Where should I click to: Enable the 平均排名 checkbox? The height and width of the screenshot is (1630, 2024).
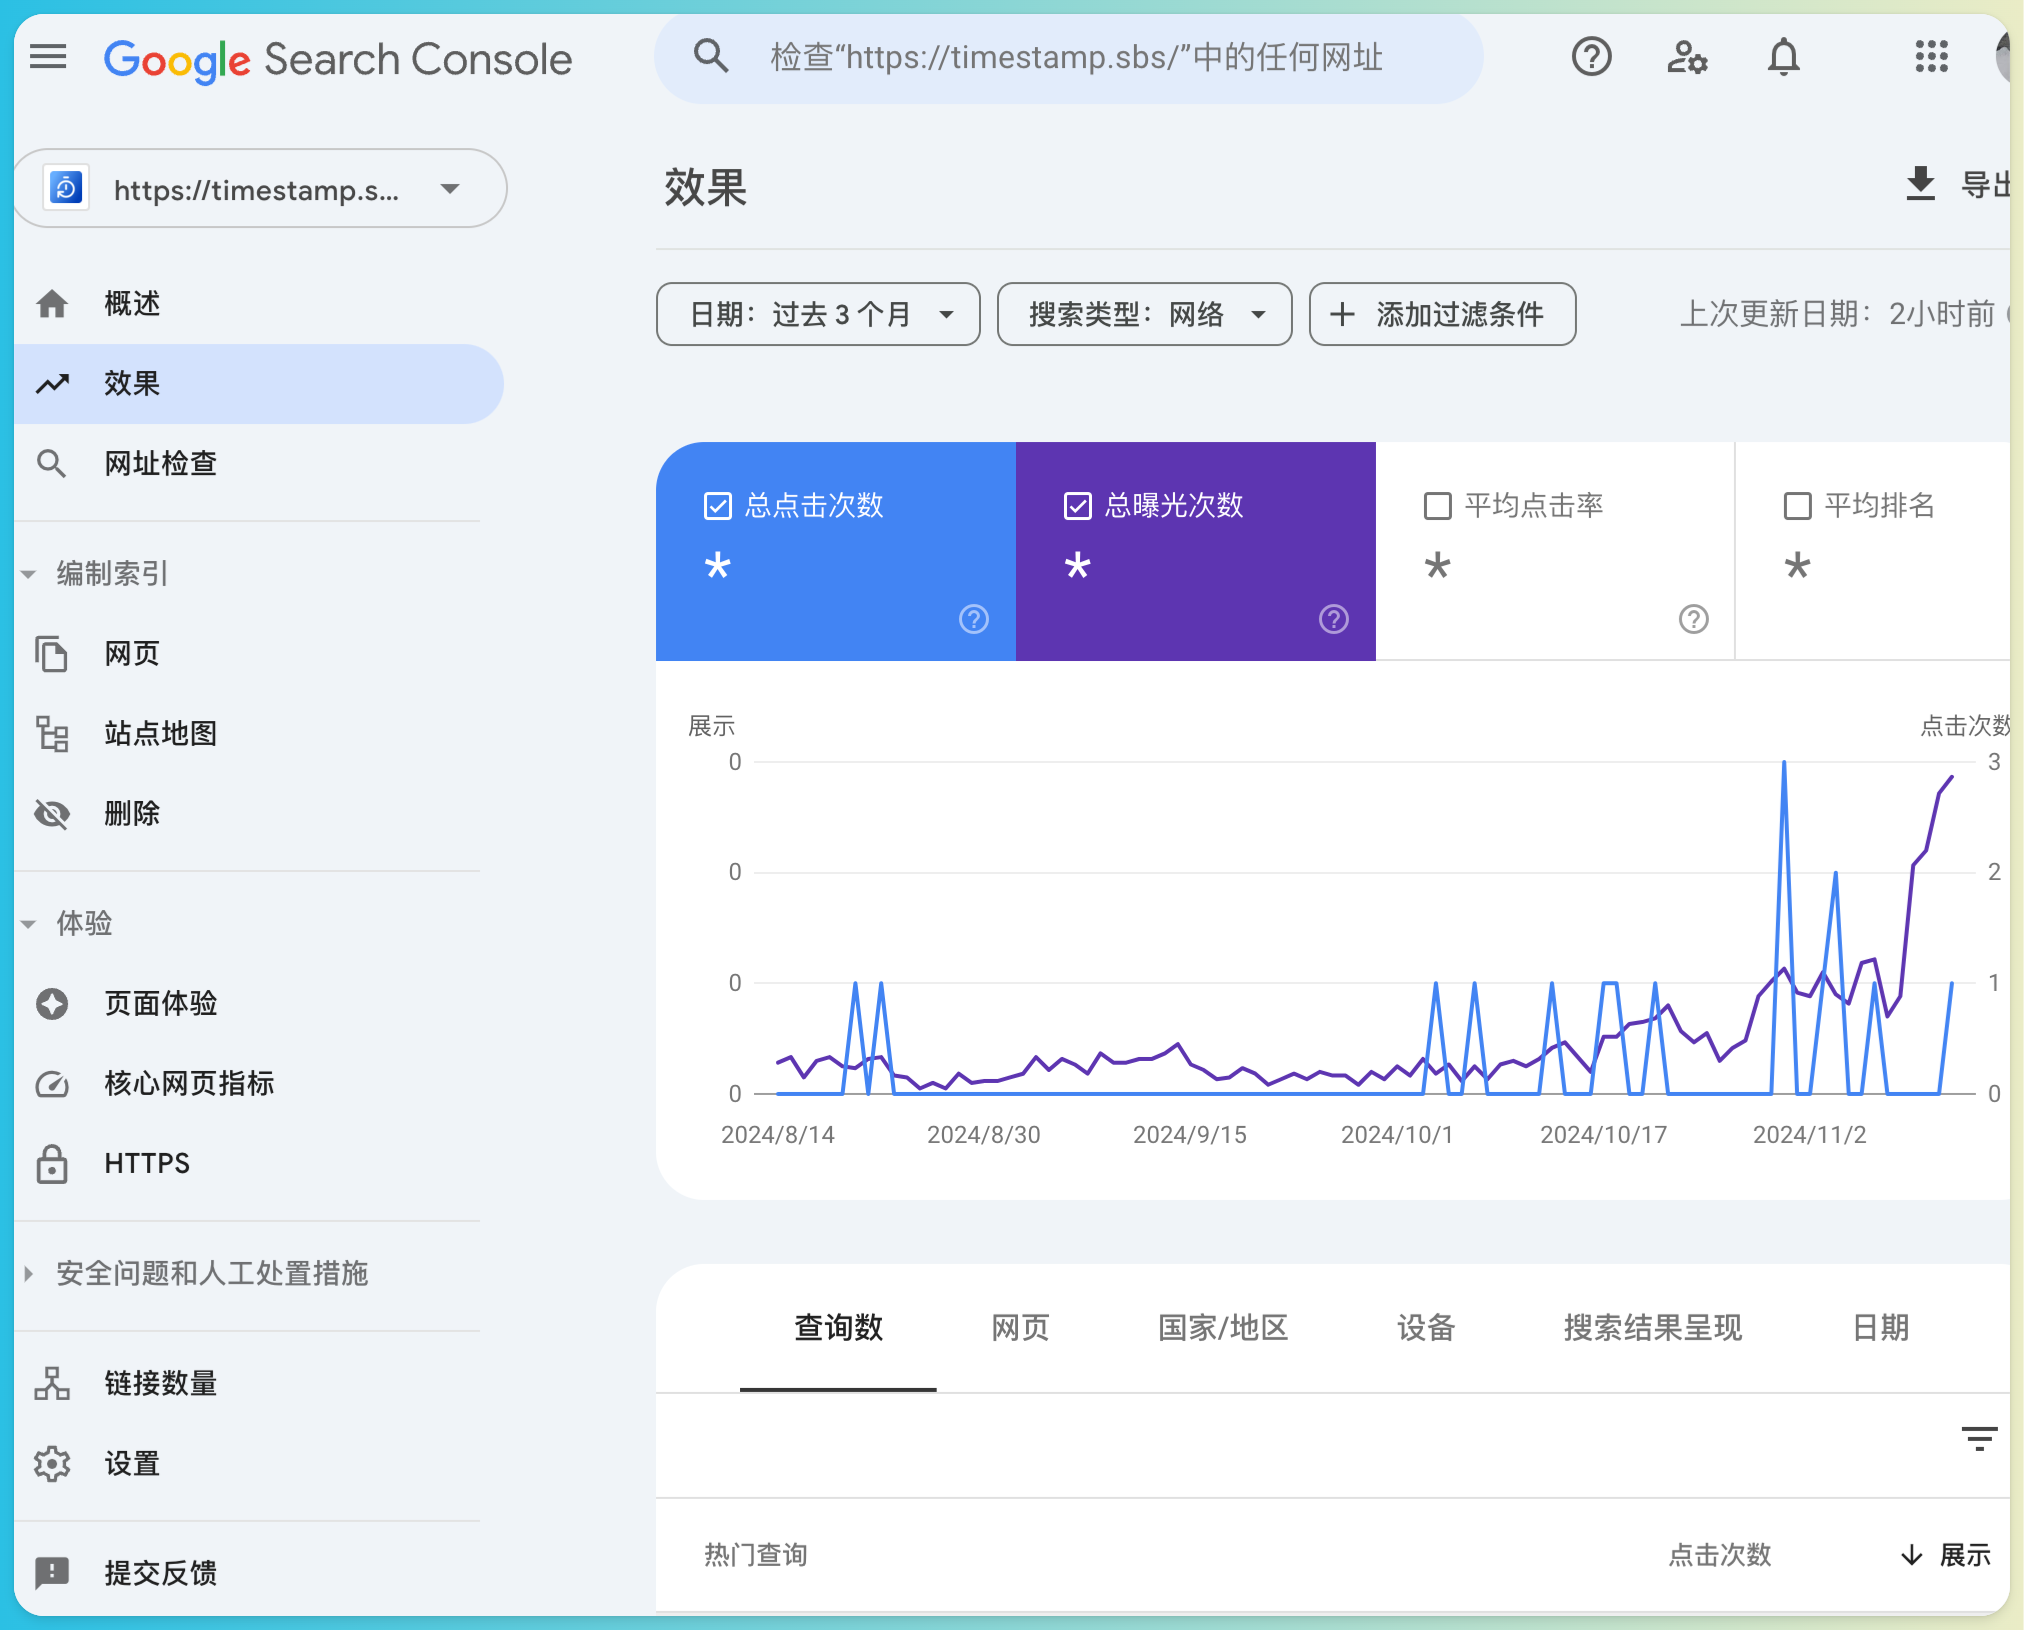1798,506
